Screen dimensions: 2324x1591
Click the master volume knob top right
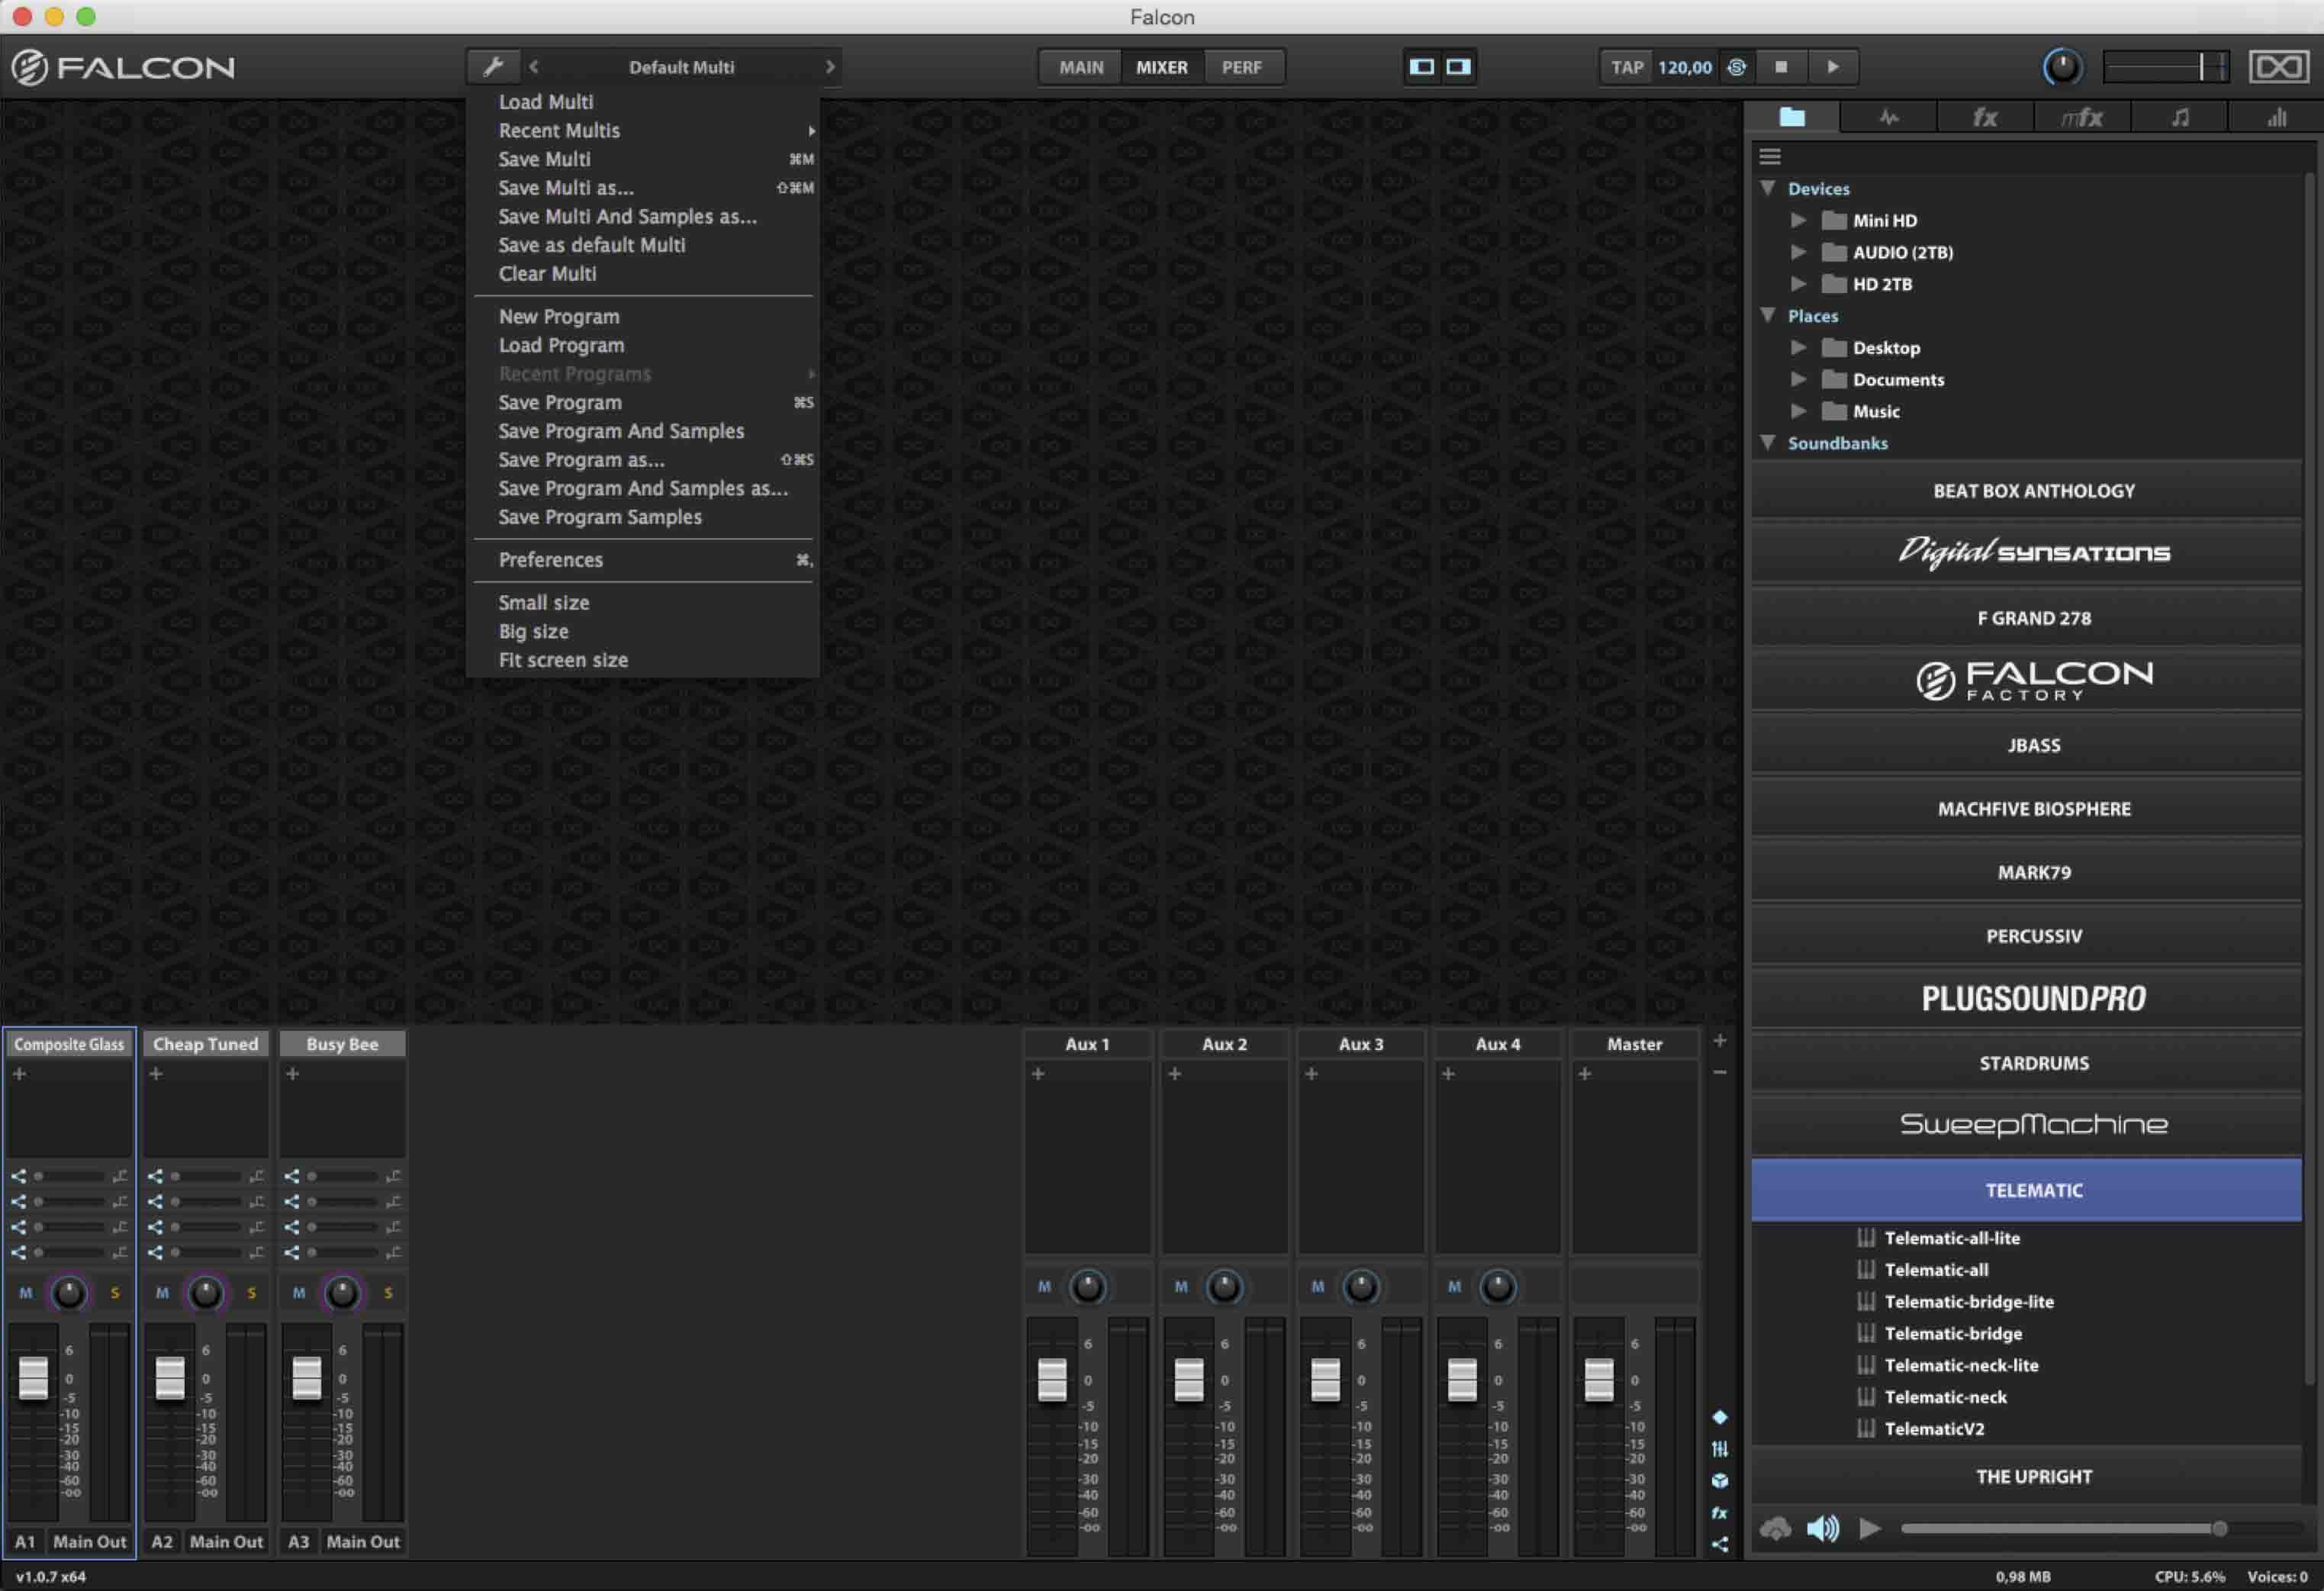coord(2063,67)
